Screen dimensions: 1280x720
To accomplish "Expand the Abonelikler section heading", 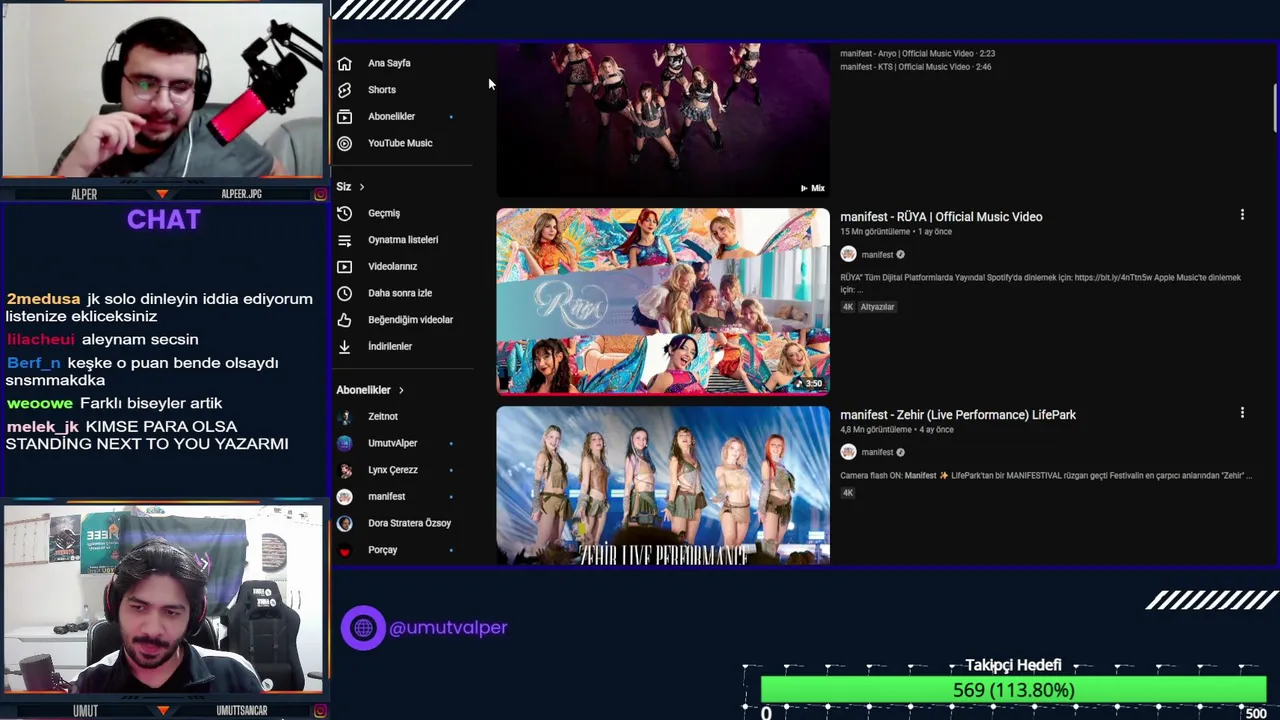I will click(x=370, y=390).
